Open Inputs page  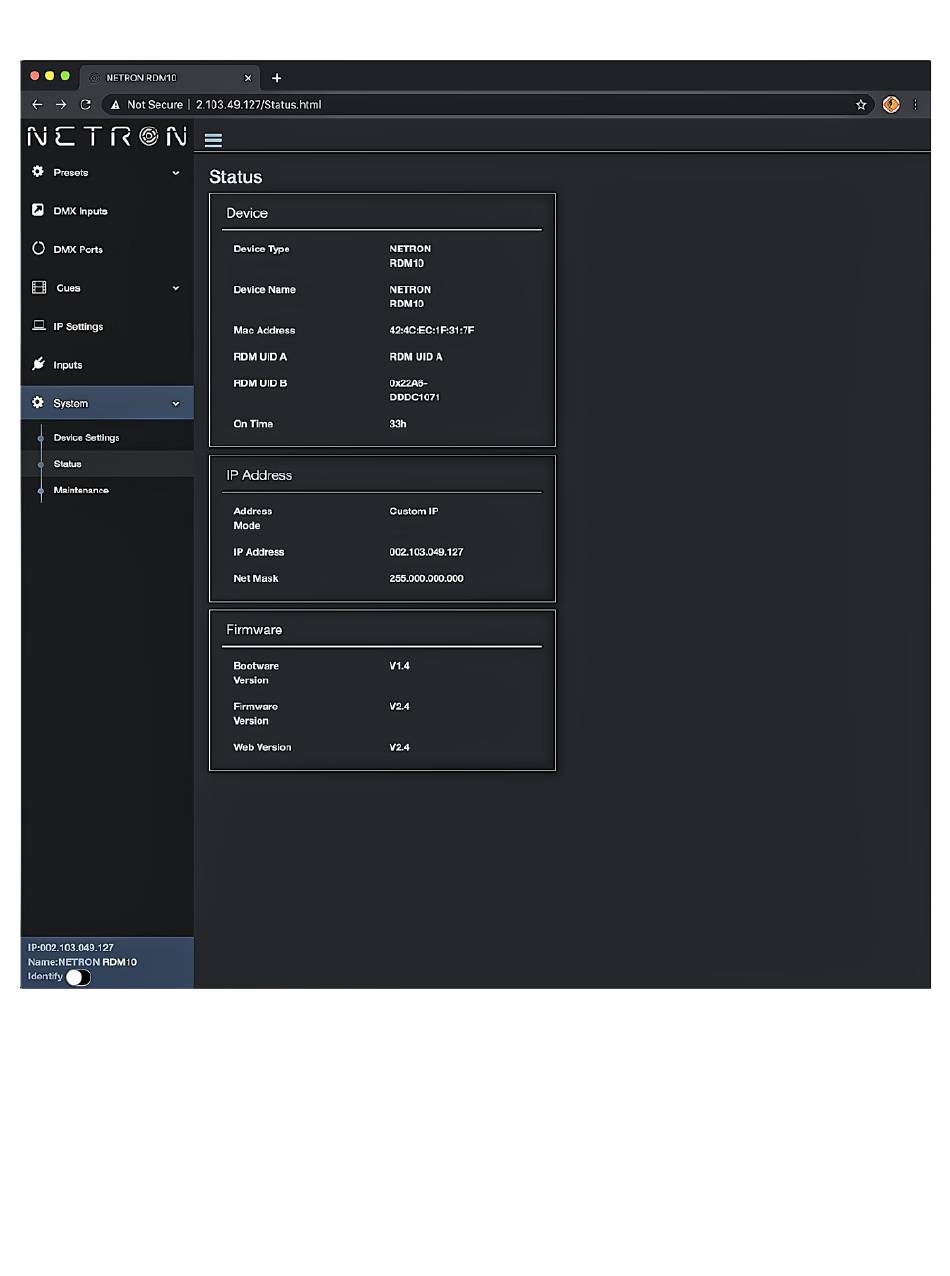107,365
